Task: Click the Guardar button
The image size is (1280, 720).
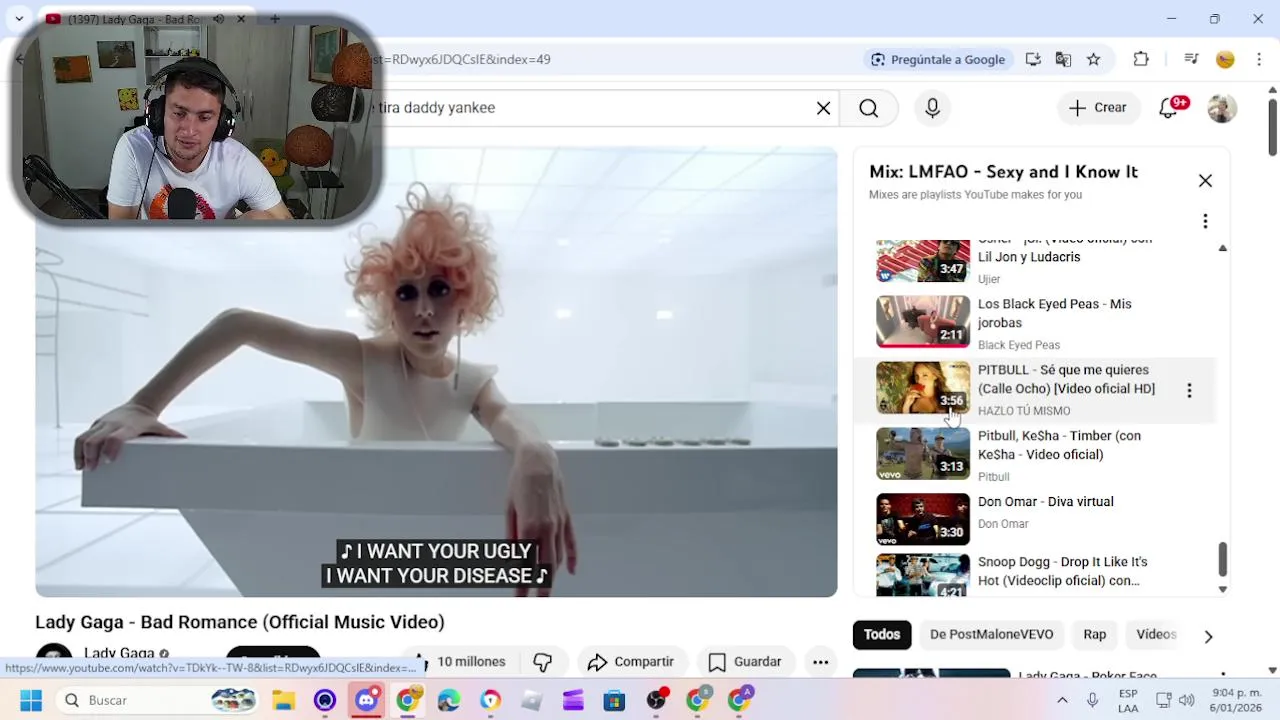Action: 745,661
